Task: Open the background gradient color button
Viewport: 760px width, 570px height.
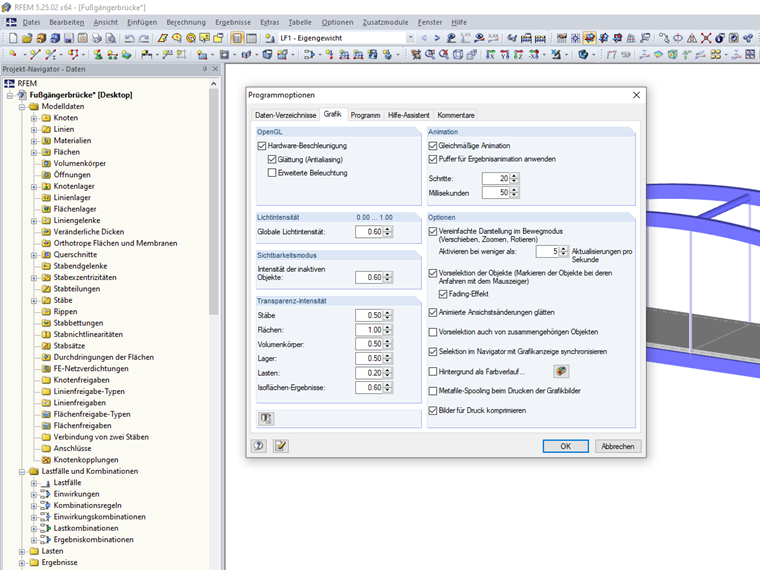Action: [561, 371]
